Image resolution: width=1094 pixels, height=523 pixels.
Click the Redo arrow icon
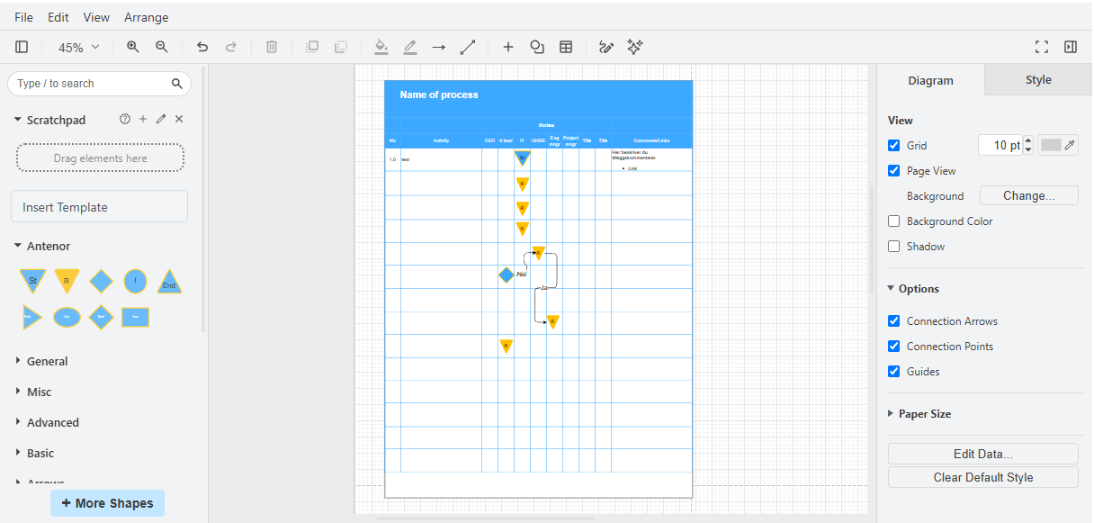[x=231, y=47]
